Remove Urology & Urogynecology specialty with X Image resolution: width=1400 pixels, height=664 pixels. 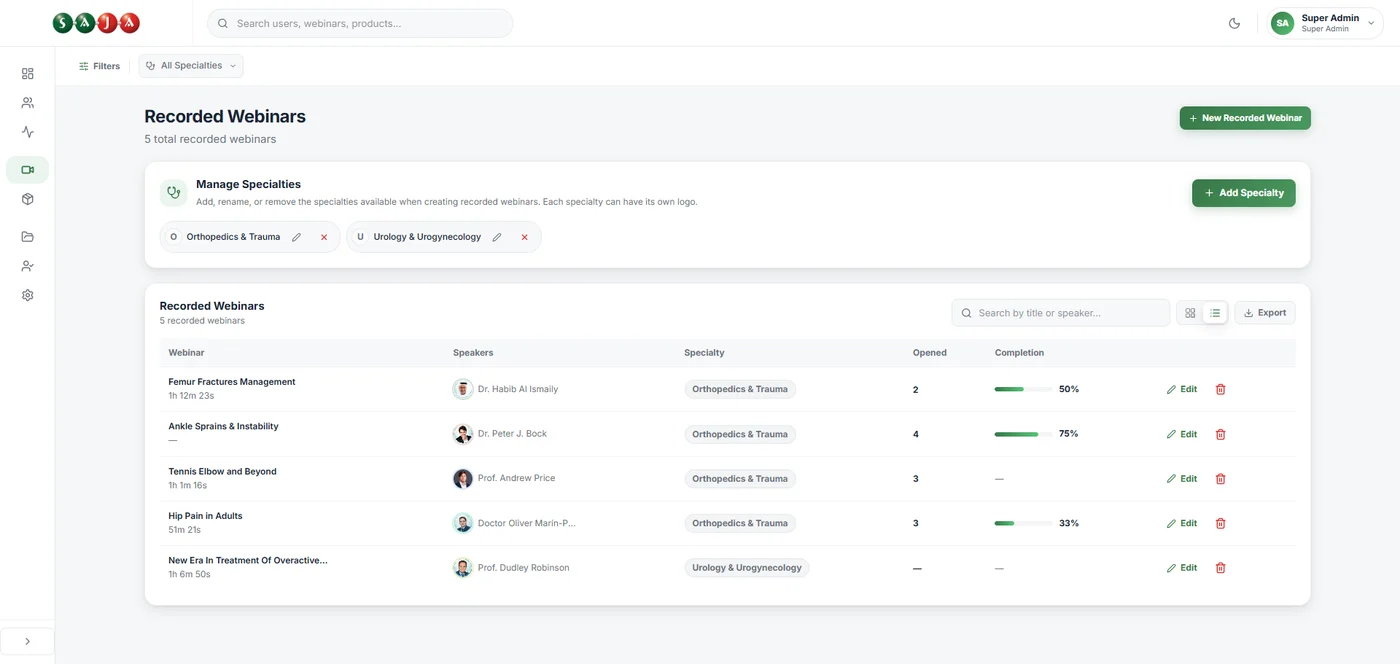[524, 237]
